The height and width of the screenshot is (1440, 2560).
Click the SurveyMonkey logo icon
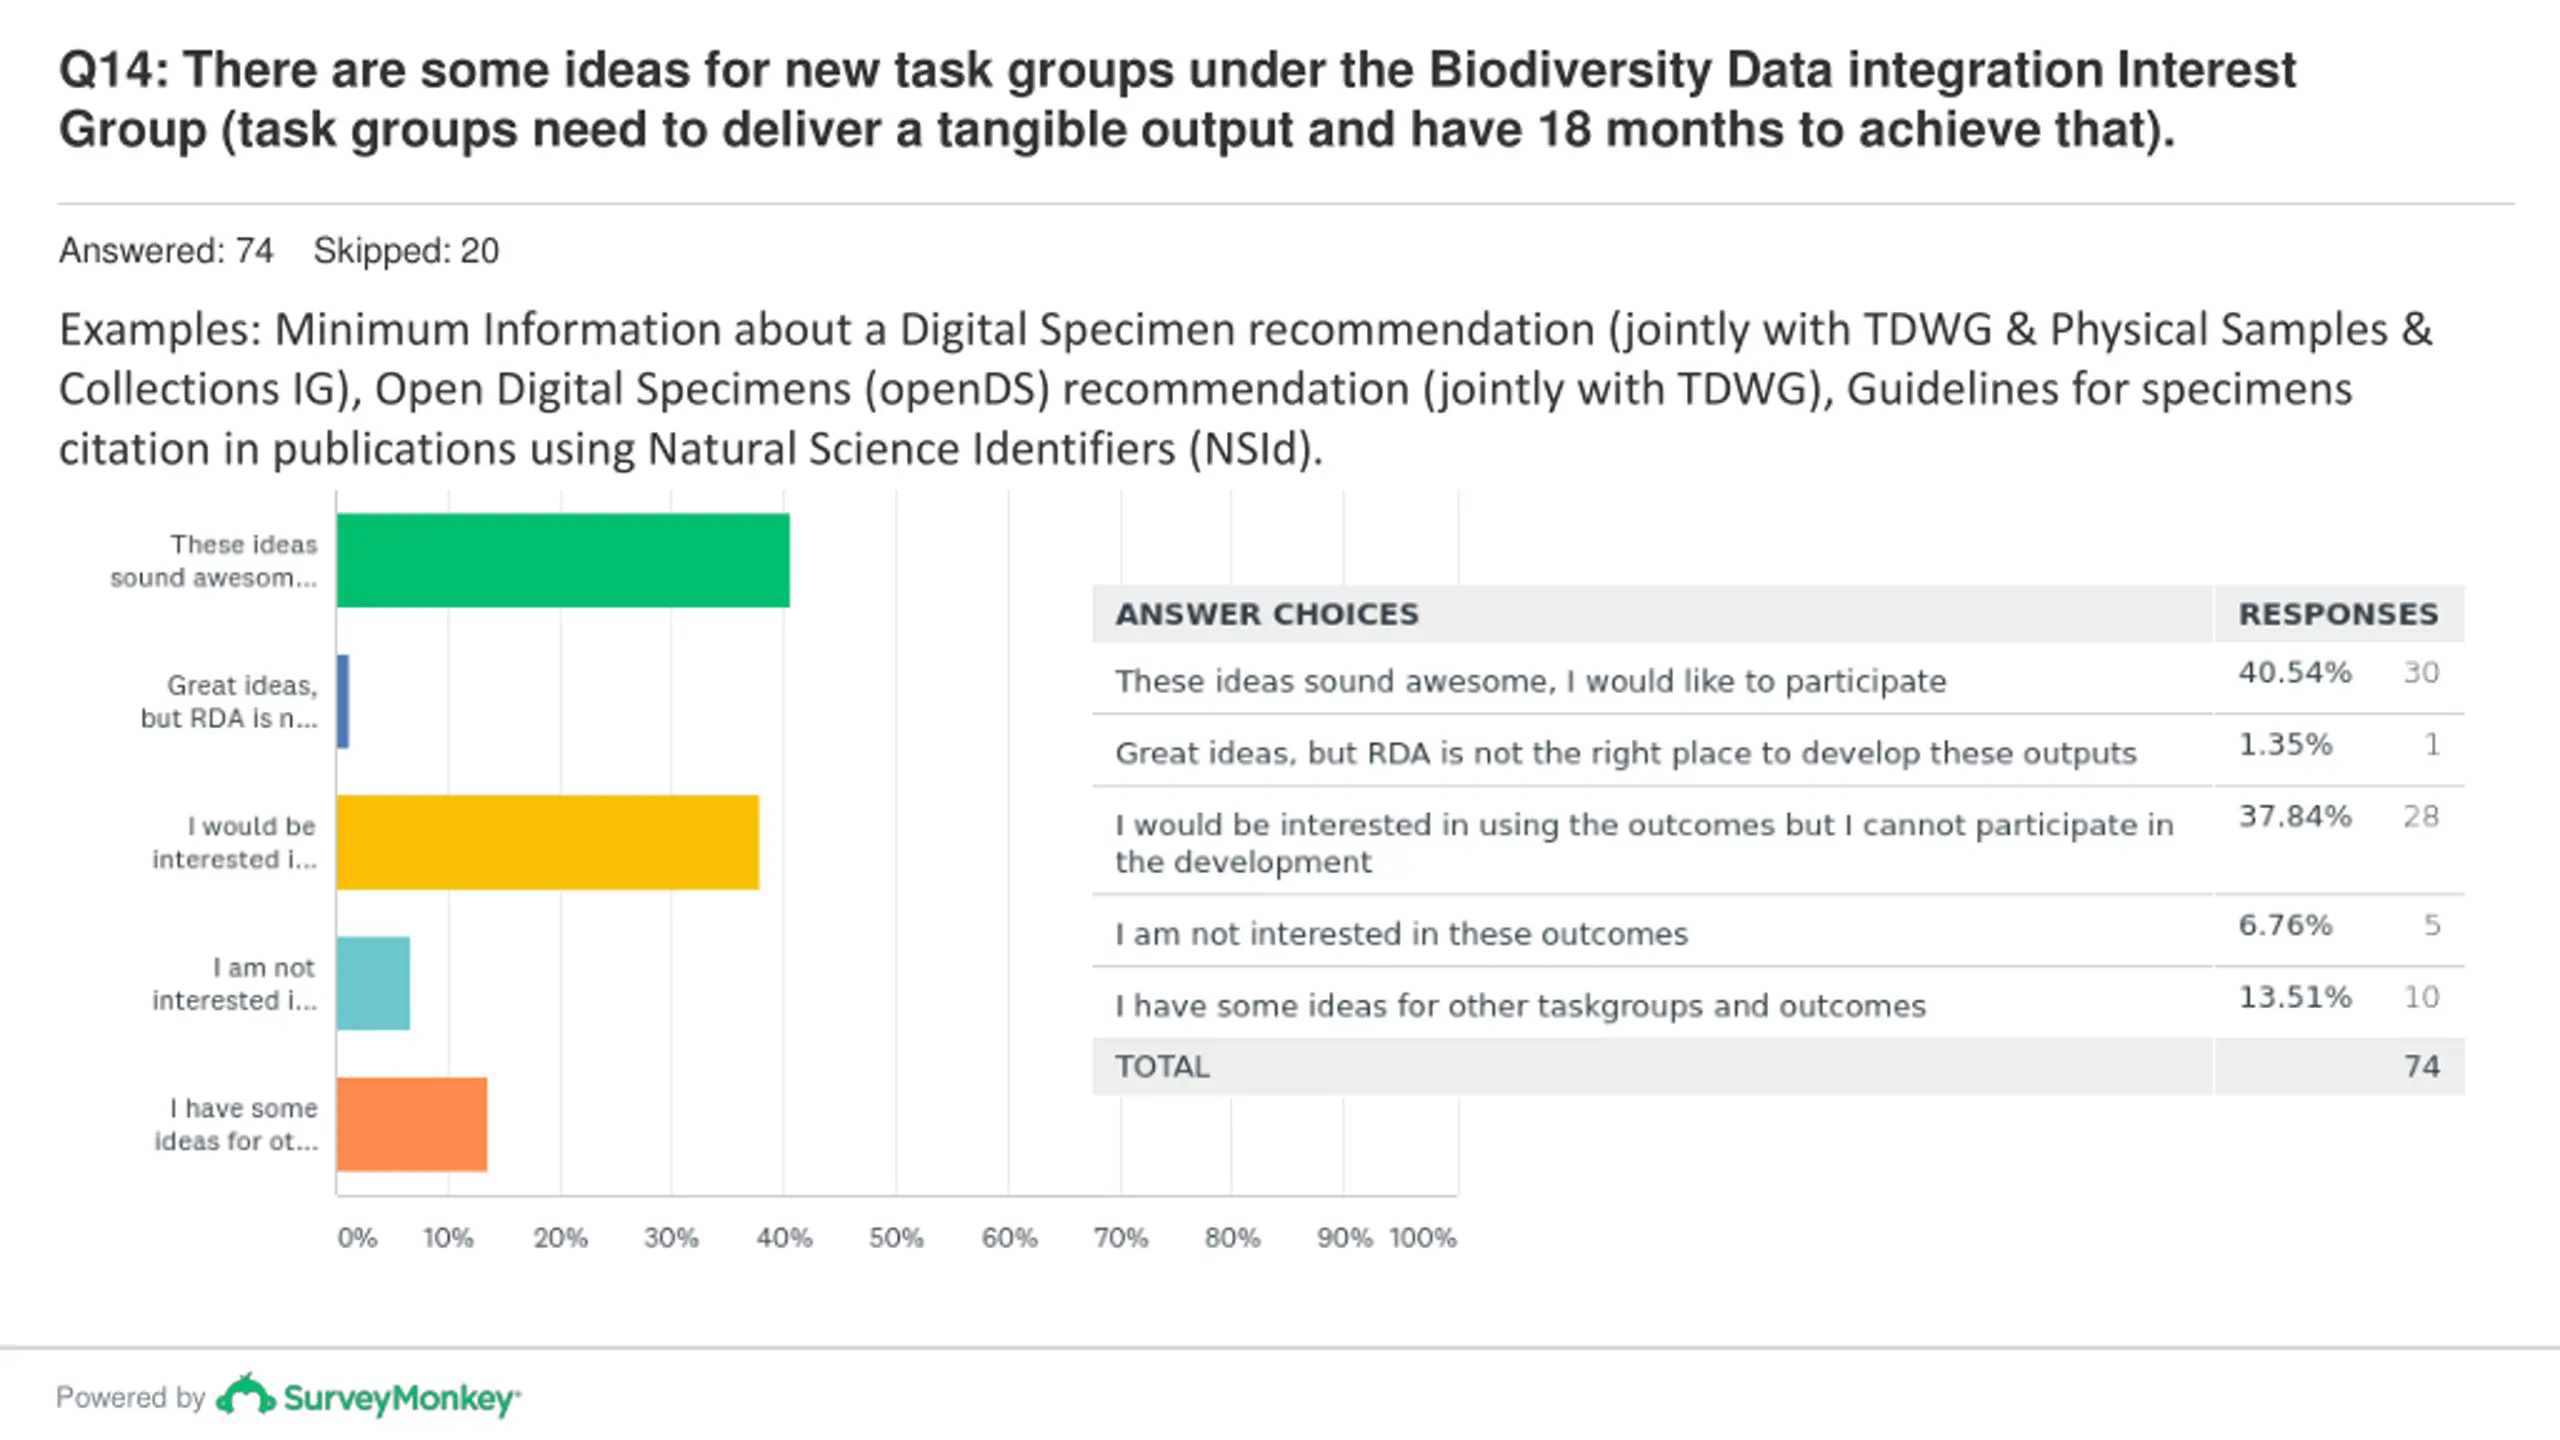(x=245, y=1395)
